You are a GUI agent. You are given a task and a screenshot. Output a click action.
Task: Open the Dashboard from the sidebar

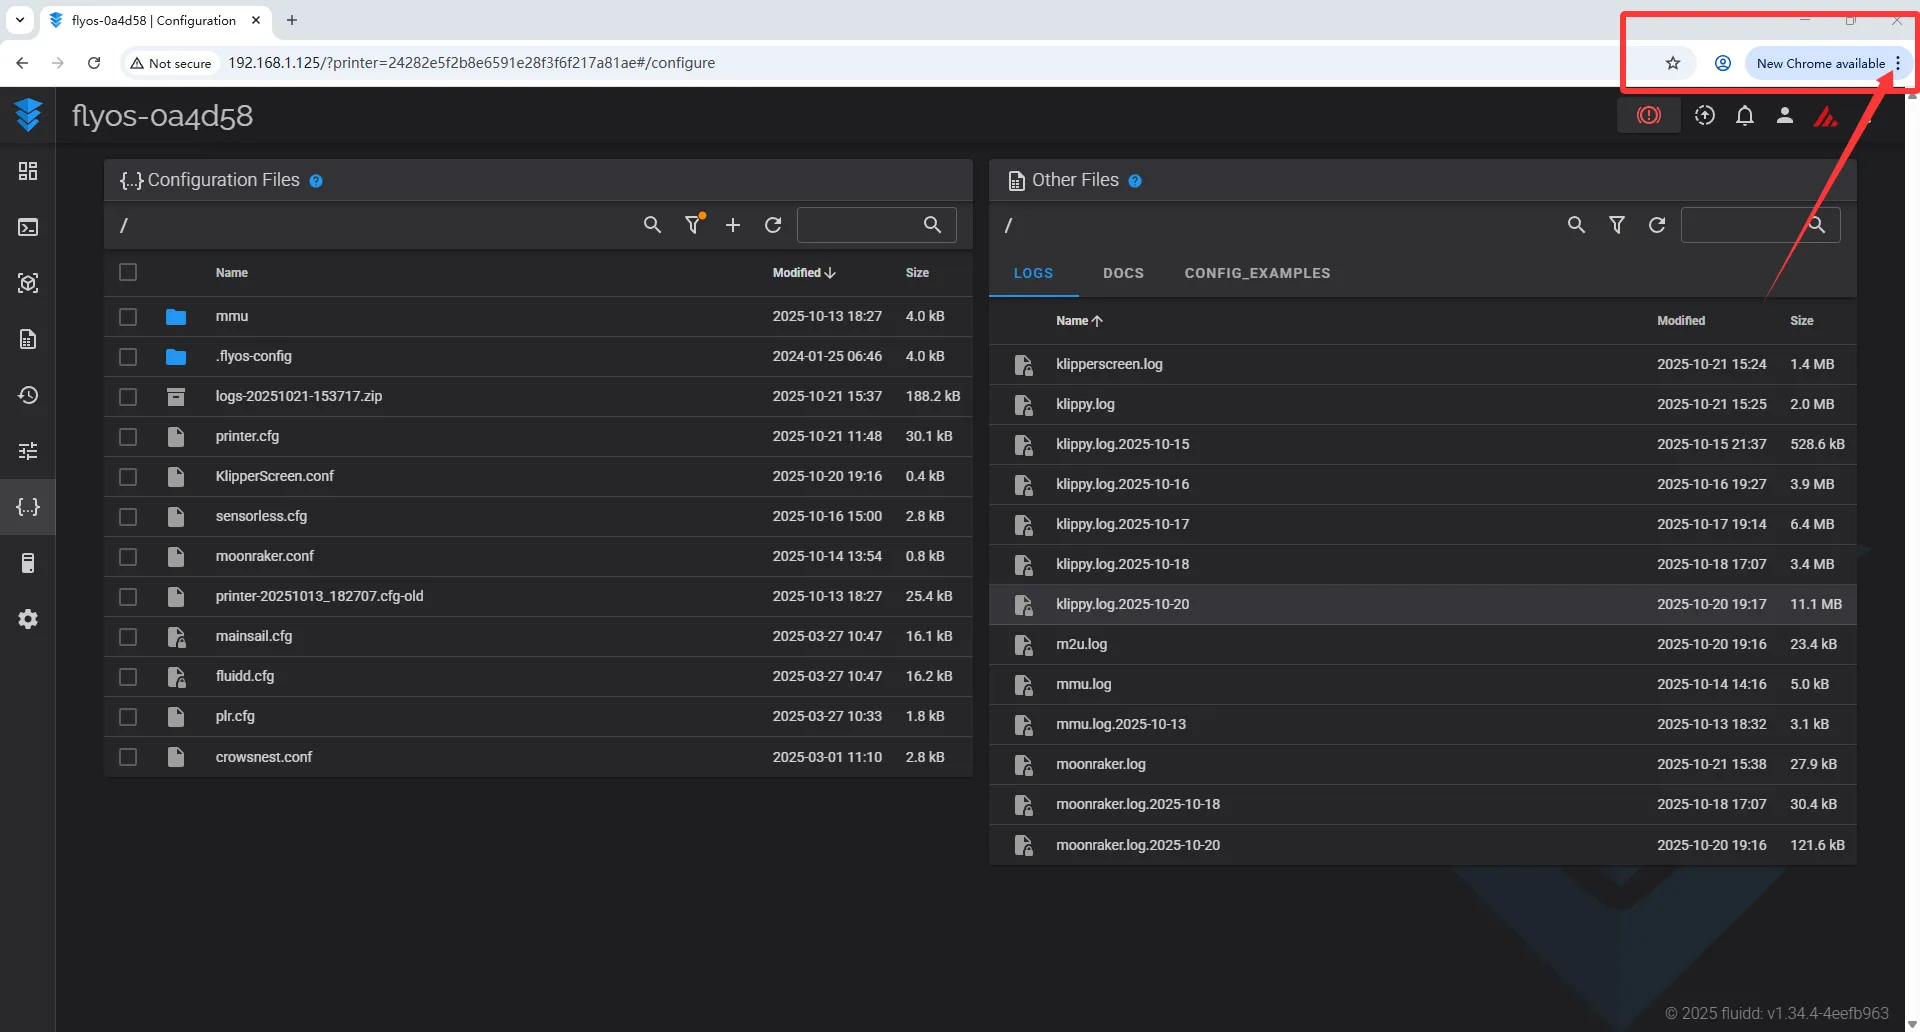[28, 171]
